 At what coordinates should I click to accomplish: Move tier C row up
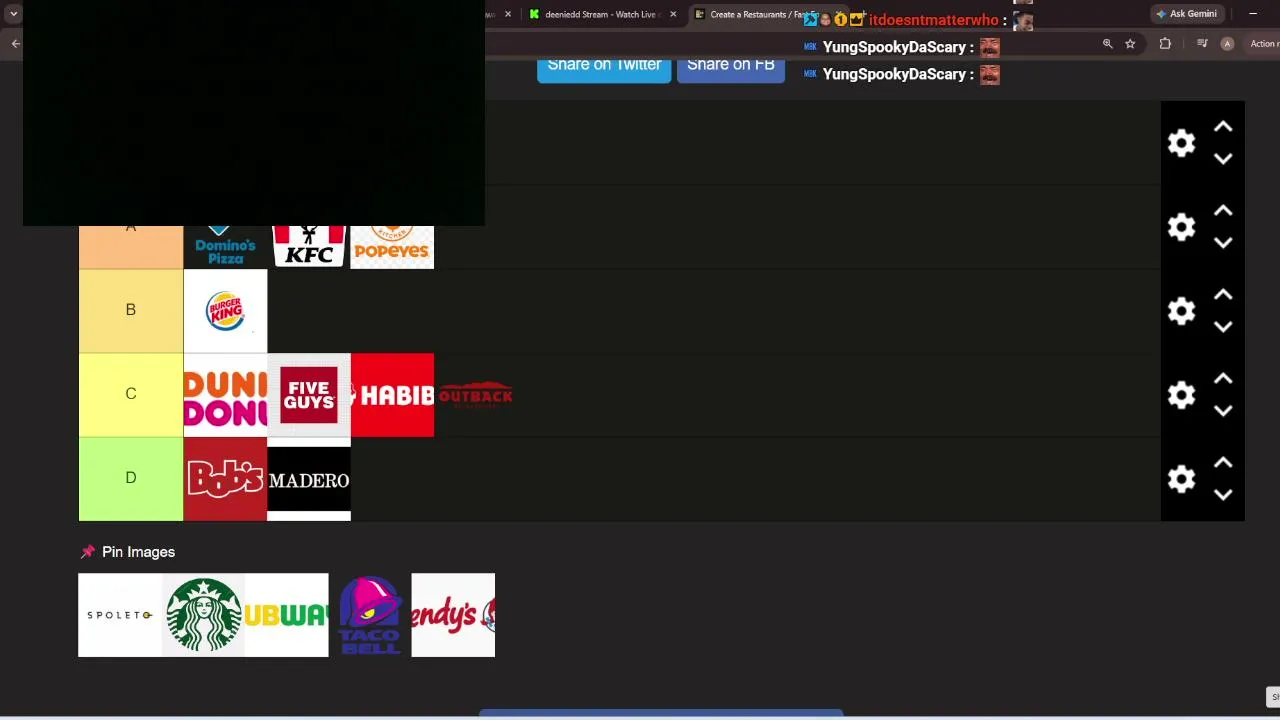click(x=1223, y=379)
